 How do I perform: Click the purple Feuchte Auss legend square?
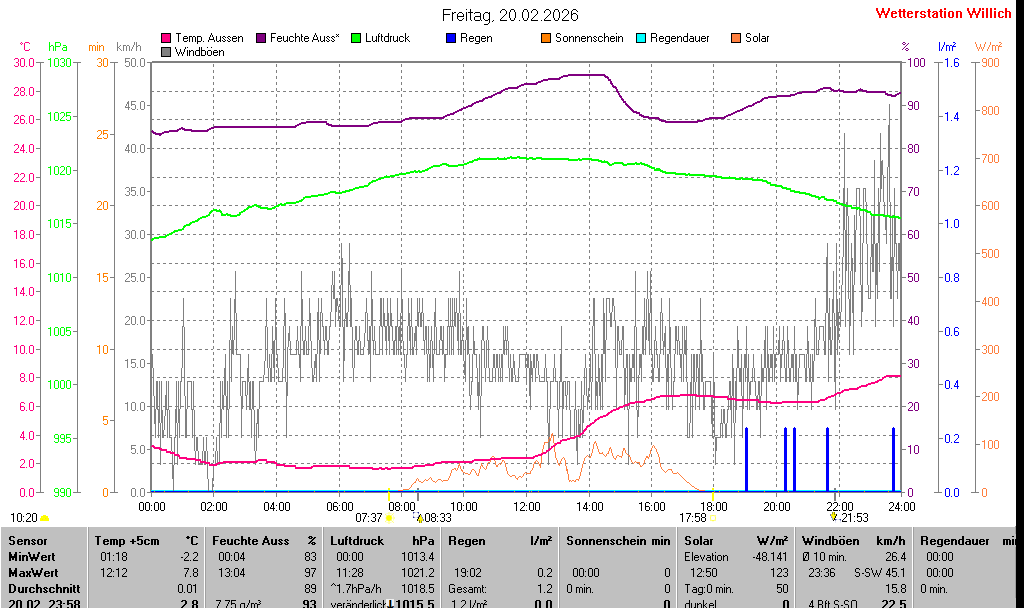(x=262, y=38)
